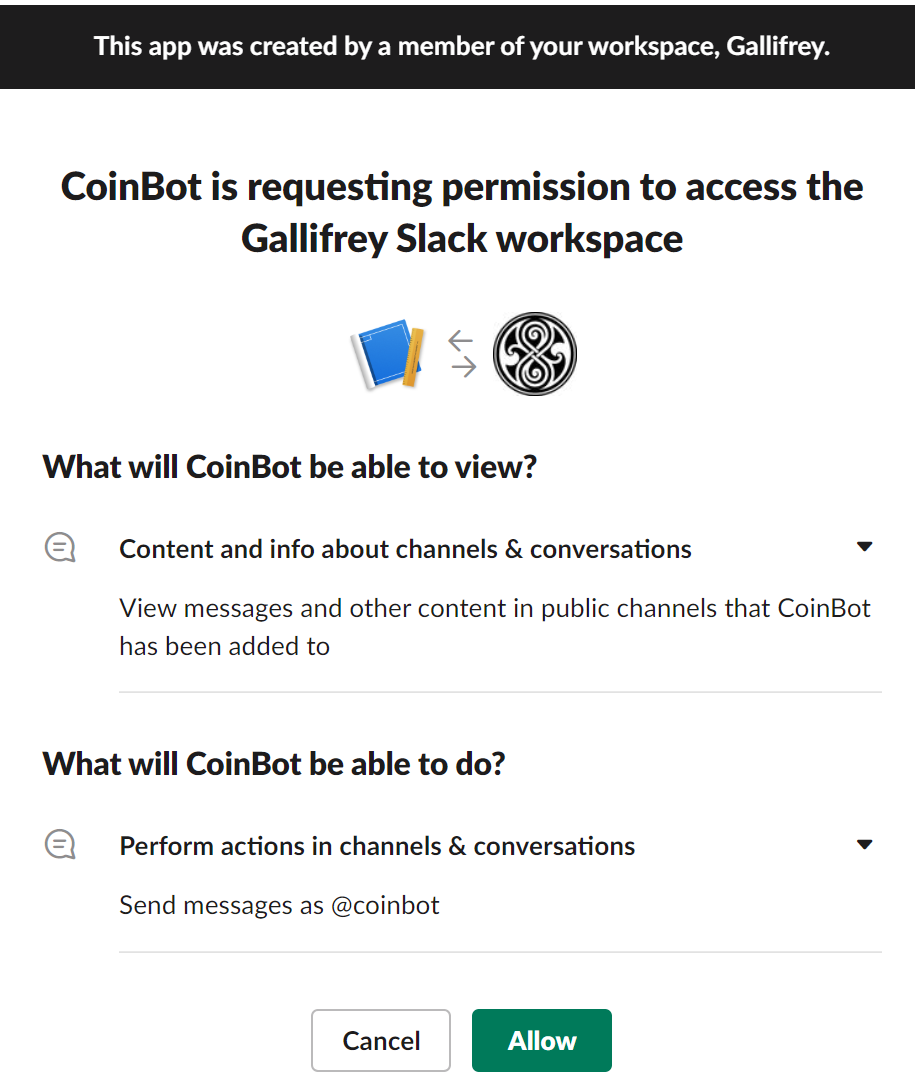This screenshot has width=915, height=1081.
Task: Select the 'What will CoinBot be able to view?' heading
Action: pyautogui.click(x=290, y=467)
